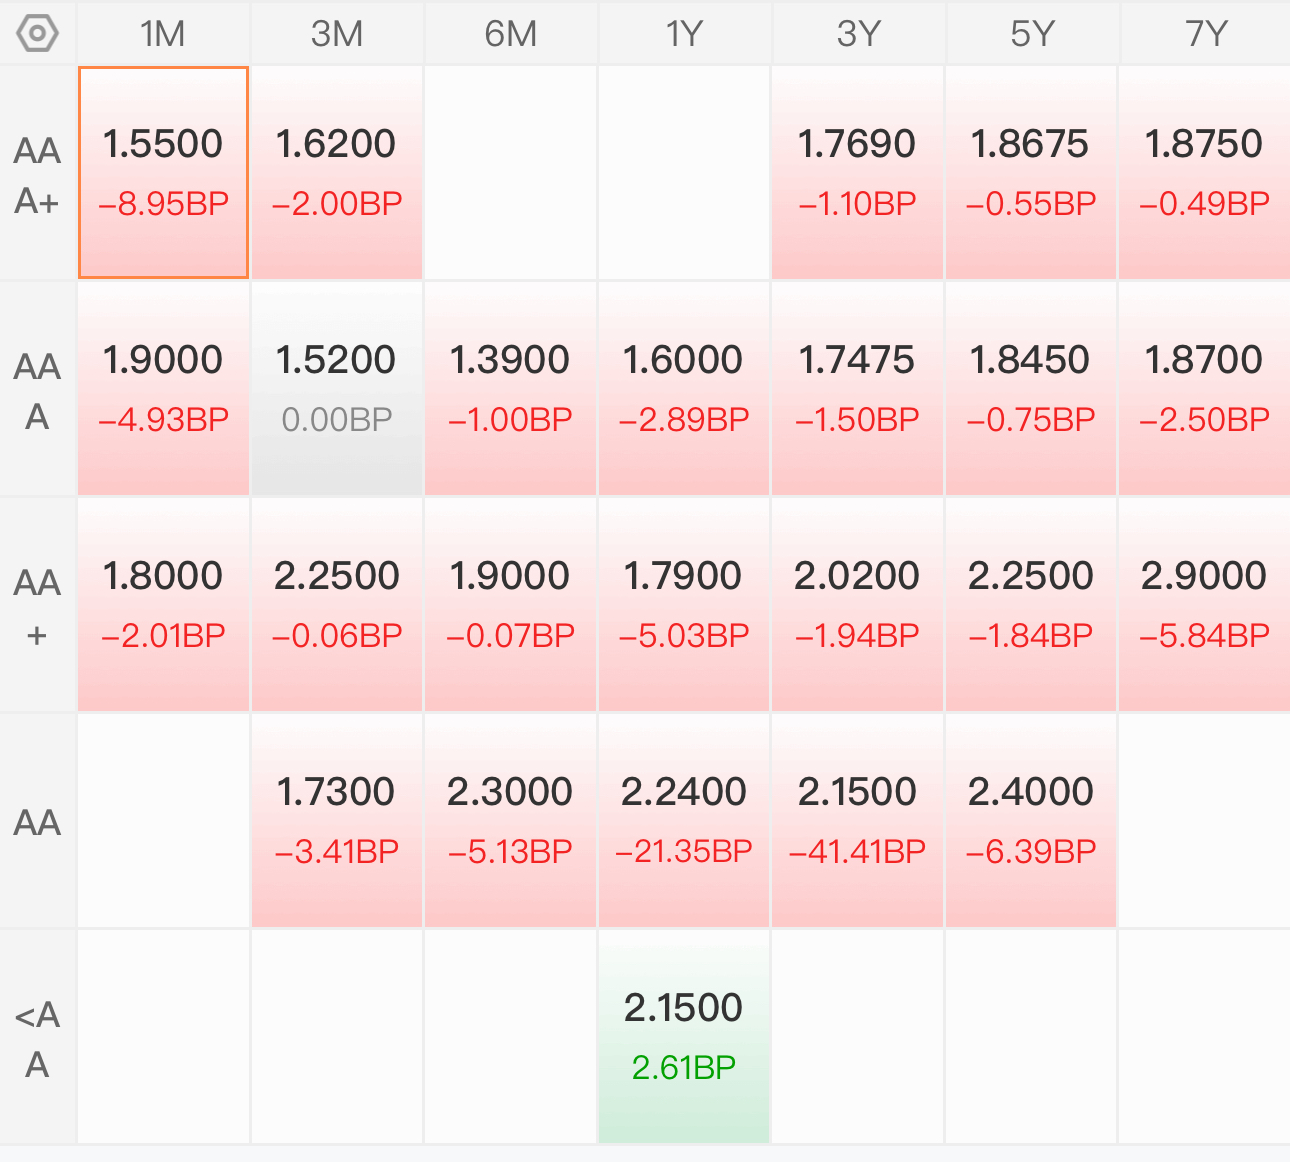
Task: Open AAA 3M cell showing 0.00BP
Action: pos(337,389)
